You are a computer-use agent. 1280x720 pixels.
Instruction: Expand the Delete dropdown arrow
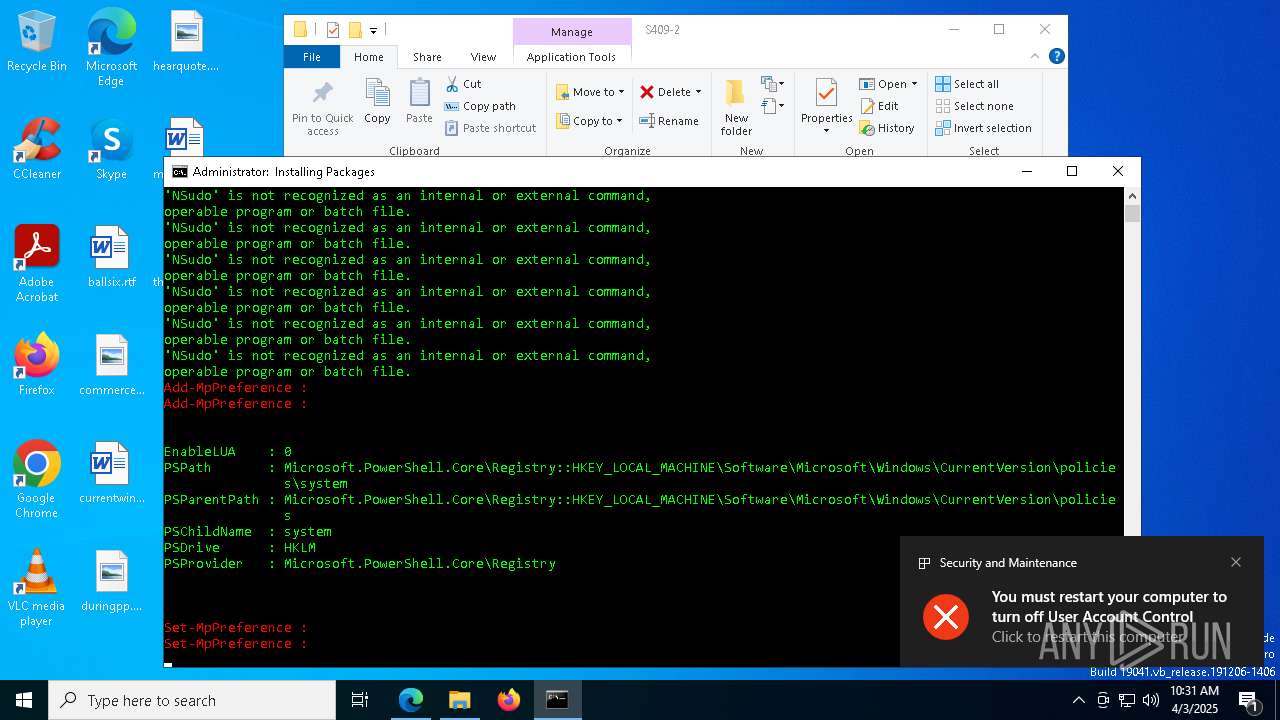(698, 92)
